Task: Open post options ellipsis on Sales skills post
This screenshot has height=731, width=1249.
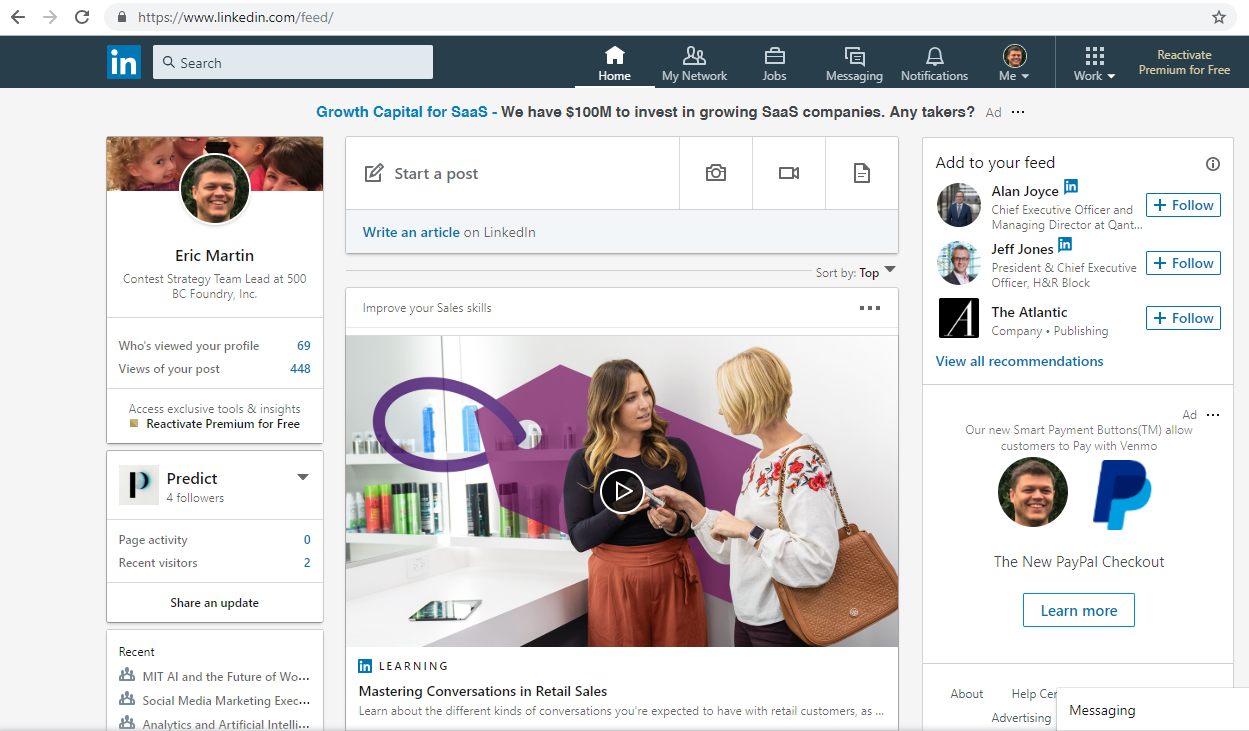Action: (870, 308)
